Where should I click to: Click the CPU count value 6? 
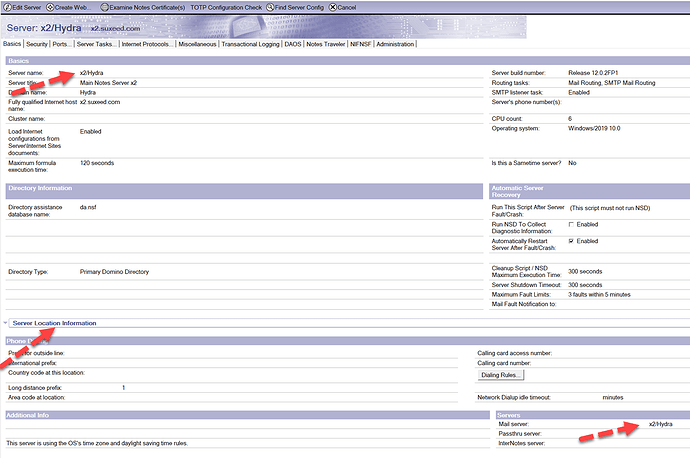(x=570, y=118)
